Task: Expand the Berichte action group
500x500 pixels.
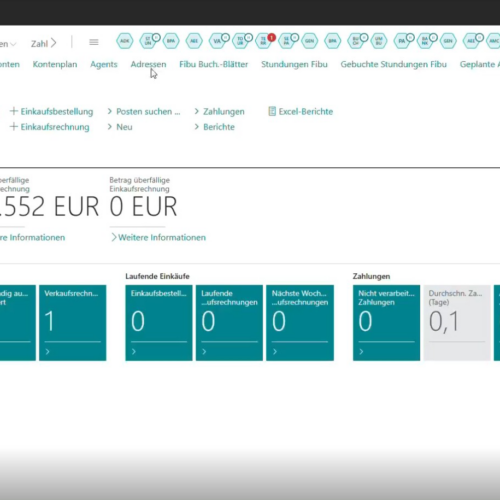Action: click(x=215, y=127)
